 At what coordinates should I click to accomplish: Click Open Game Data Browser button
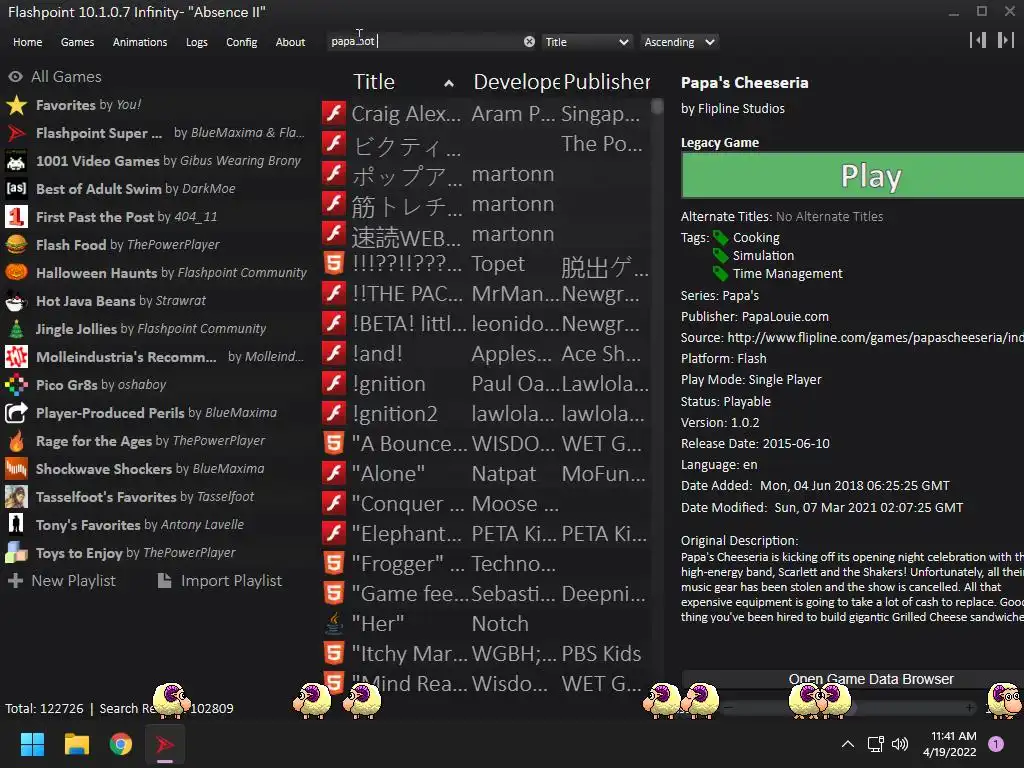tap(852, 679)
